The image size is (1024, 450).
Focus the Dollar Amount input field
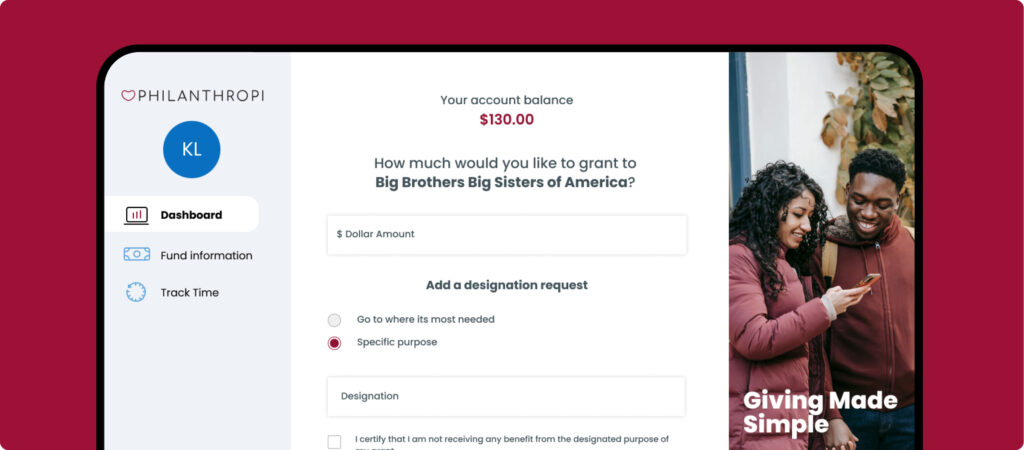coord(506,234)
